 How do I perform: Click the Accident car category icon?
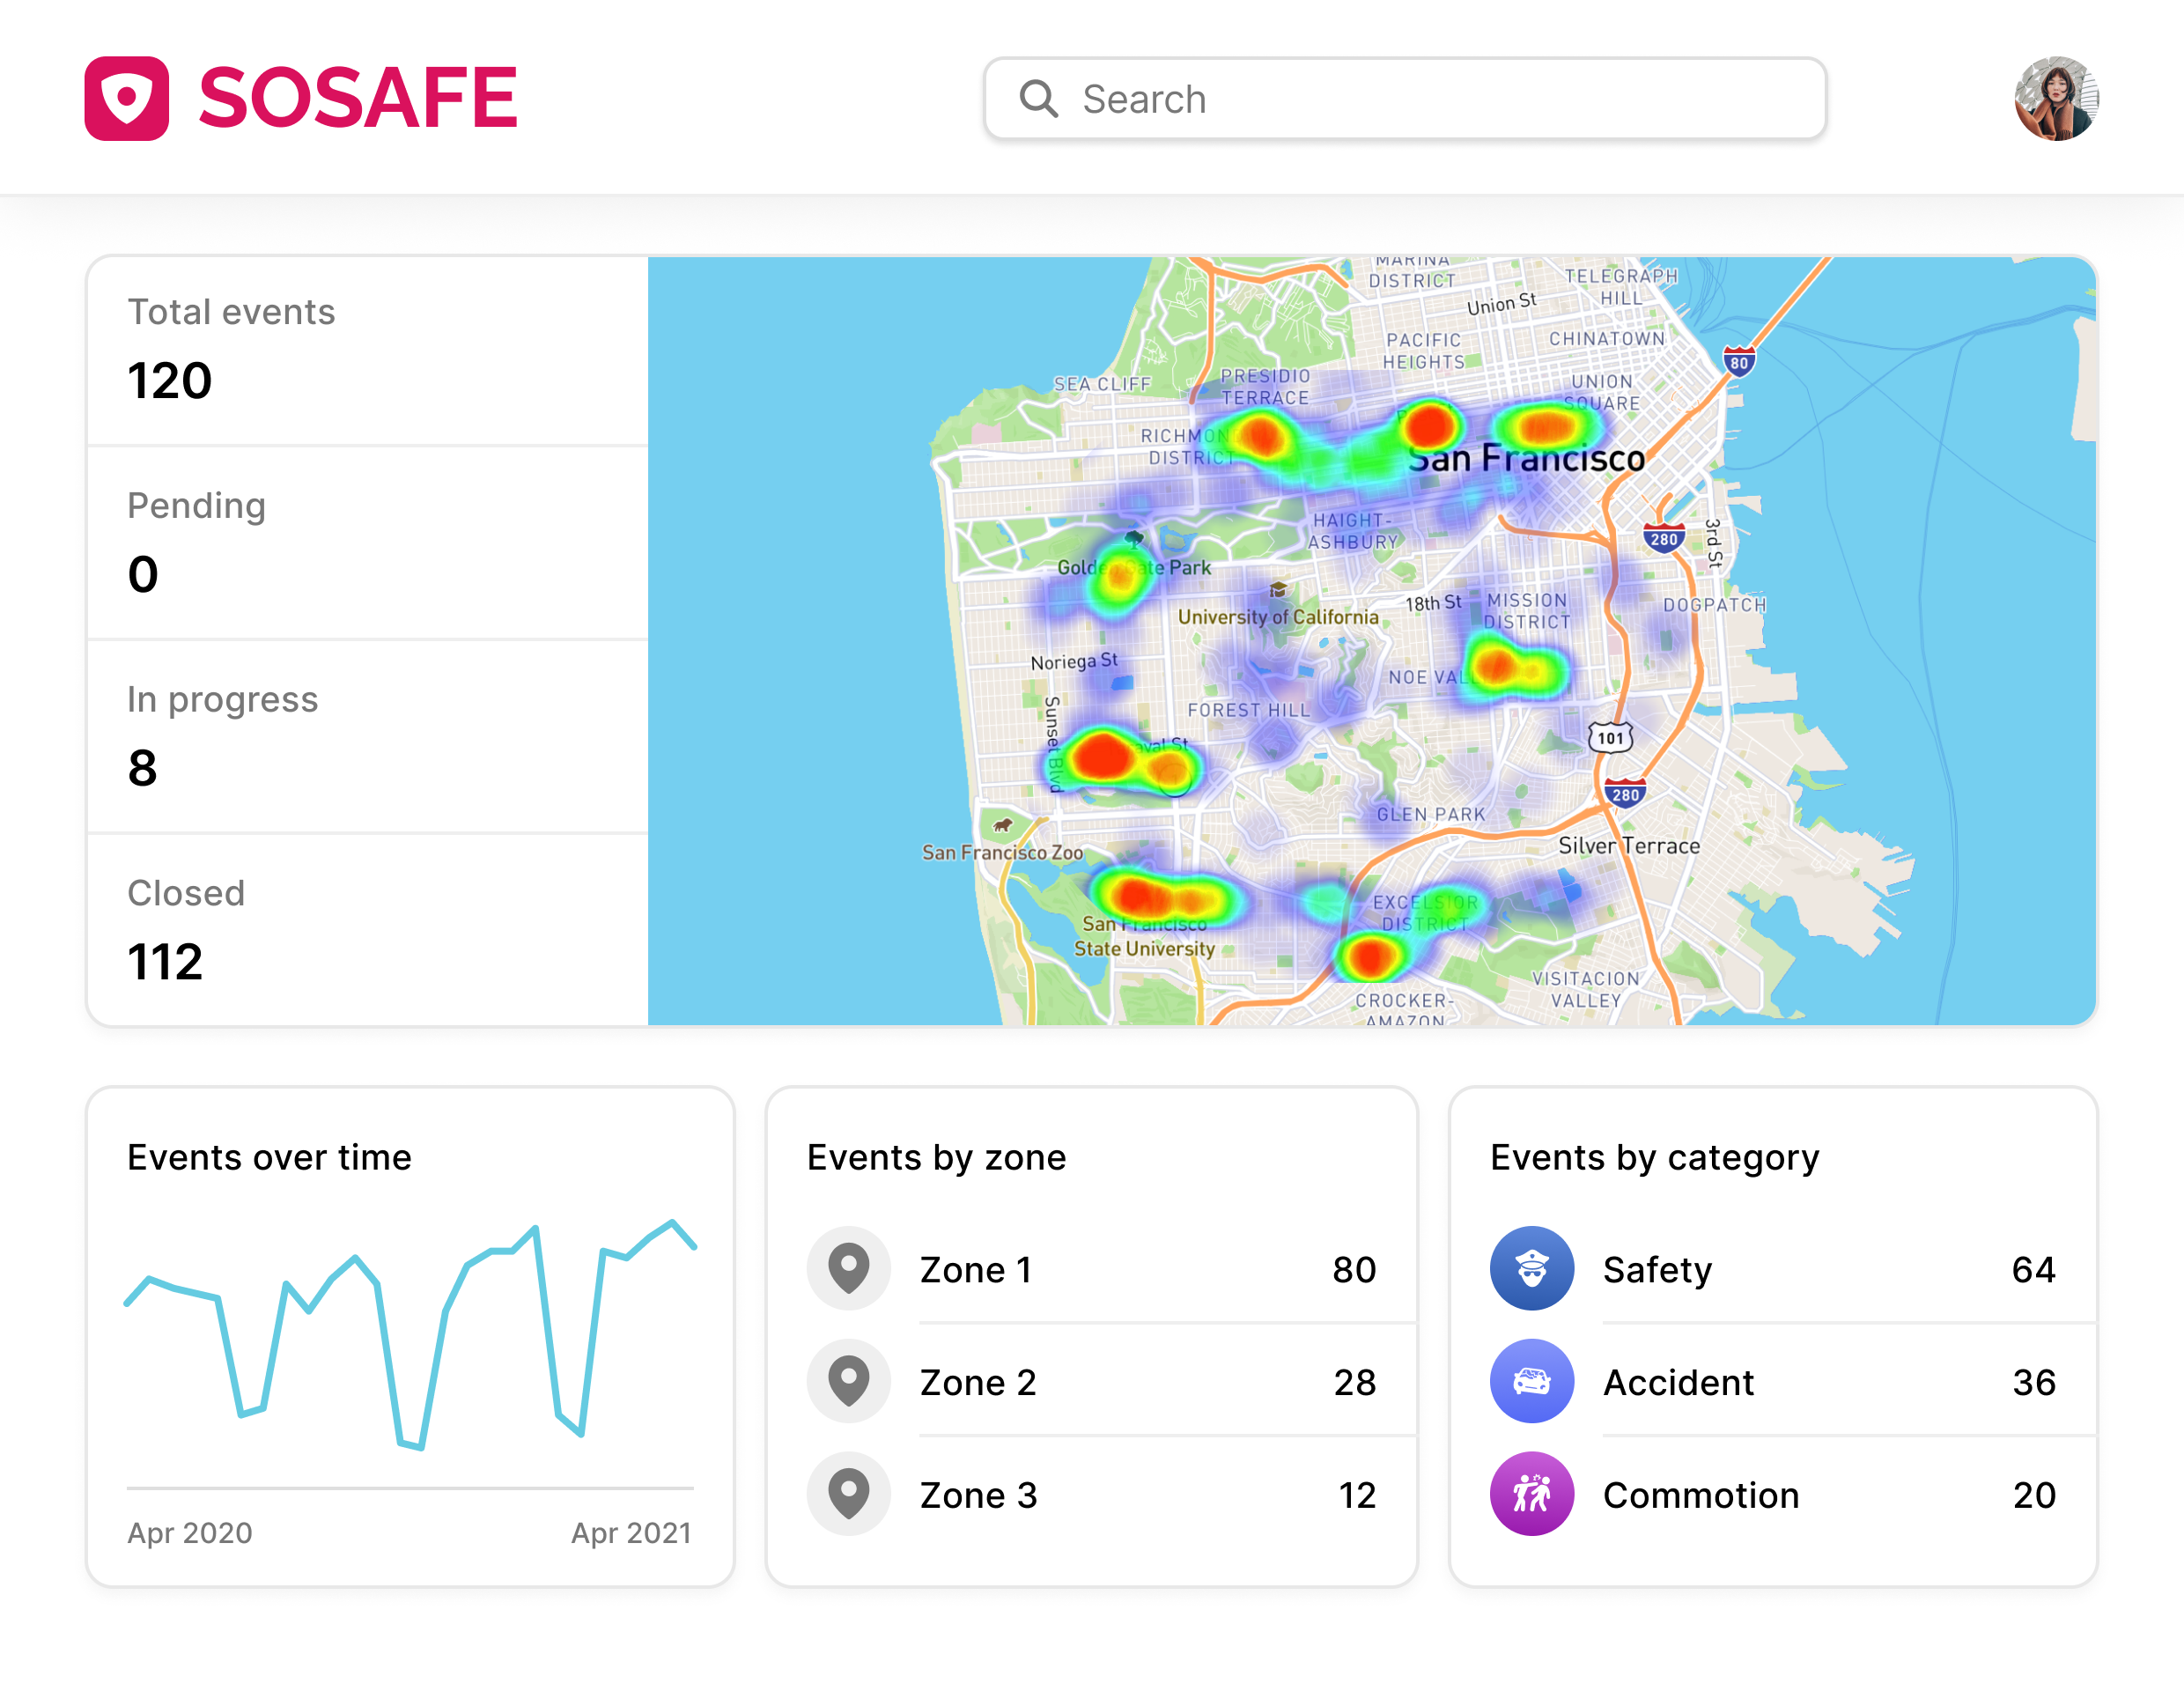1532,1381
